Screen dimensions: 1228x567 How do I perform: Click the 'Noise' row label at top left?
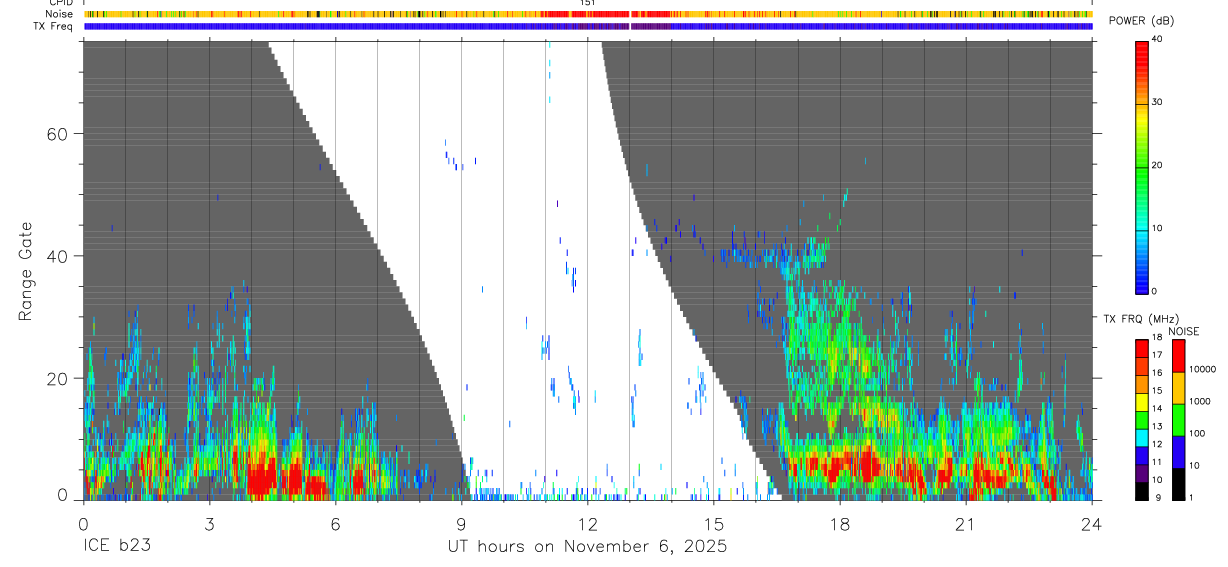coord(59,14)
